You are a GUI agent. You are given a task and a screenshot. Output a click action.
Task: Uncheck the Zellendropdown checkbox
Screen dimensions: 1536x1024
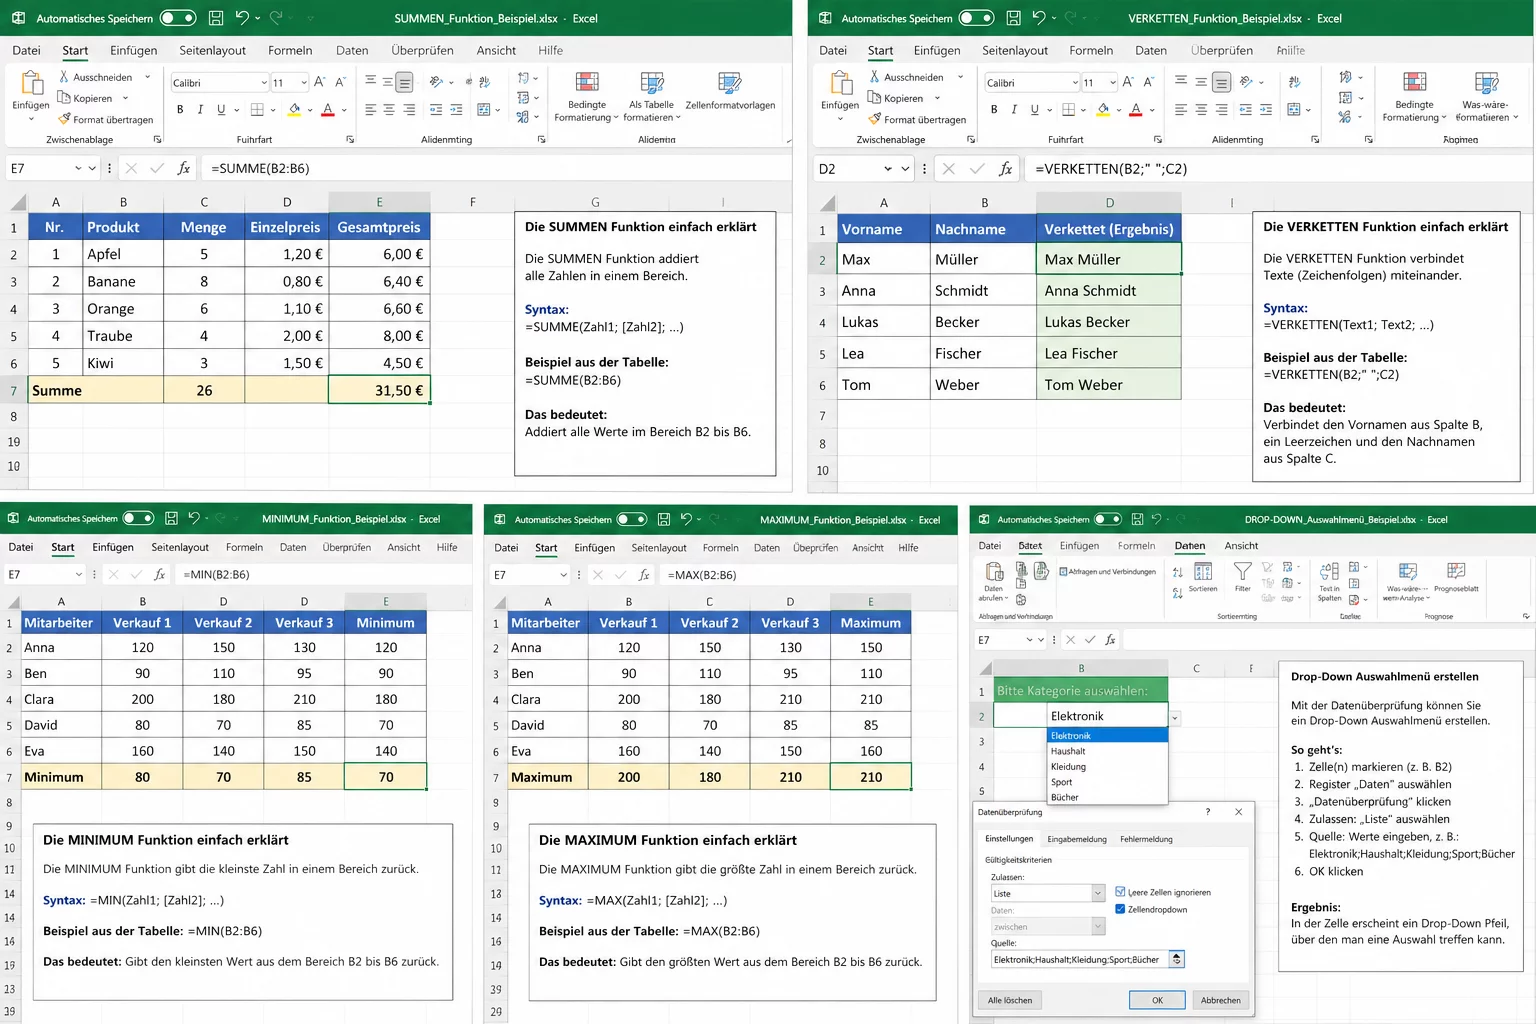coord(1120,909)
